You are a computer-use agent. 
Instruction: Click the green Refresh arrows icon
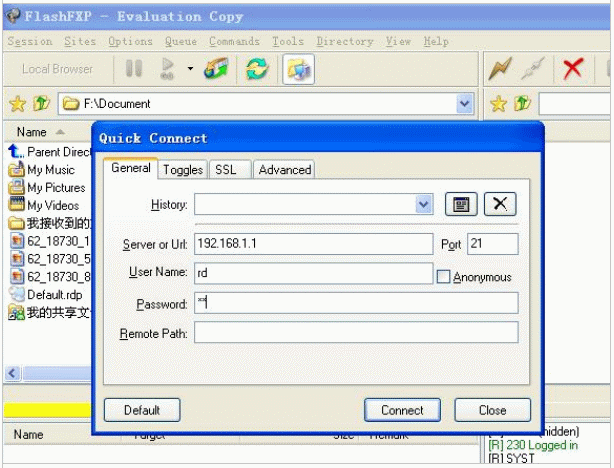click(x=257, y=69)
